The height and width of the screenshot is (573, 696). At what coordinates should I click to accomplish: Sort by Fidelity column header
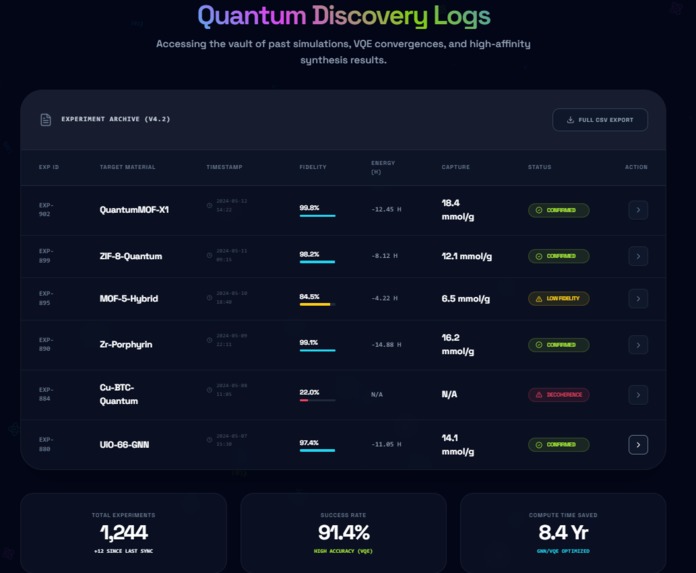[313, 167]
